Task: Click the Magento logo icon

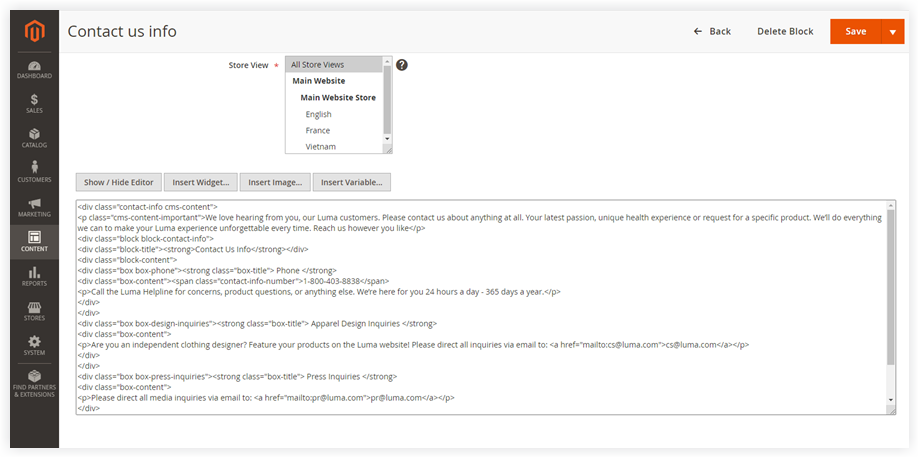Action: (35, 31)
